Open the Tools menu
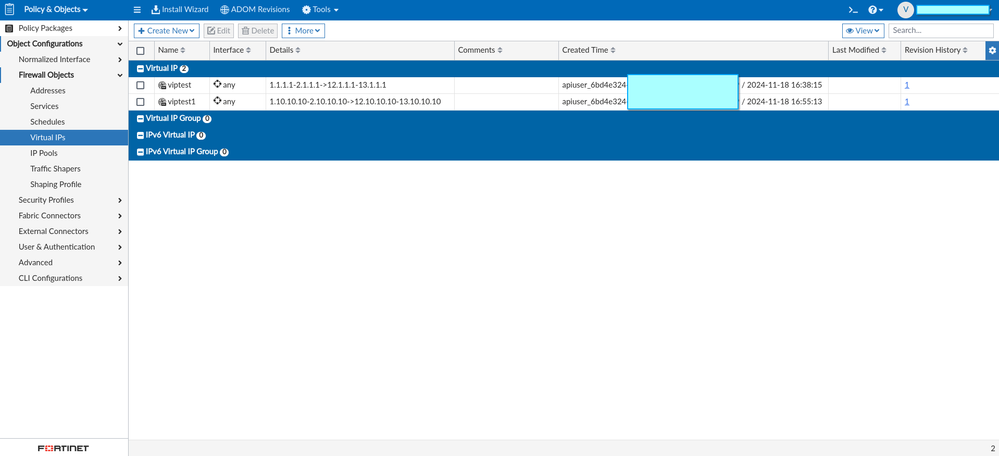Image resolution: width=999 pixels, height=456 pixels. tap(320, 10)
